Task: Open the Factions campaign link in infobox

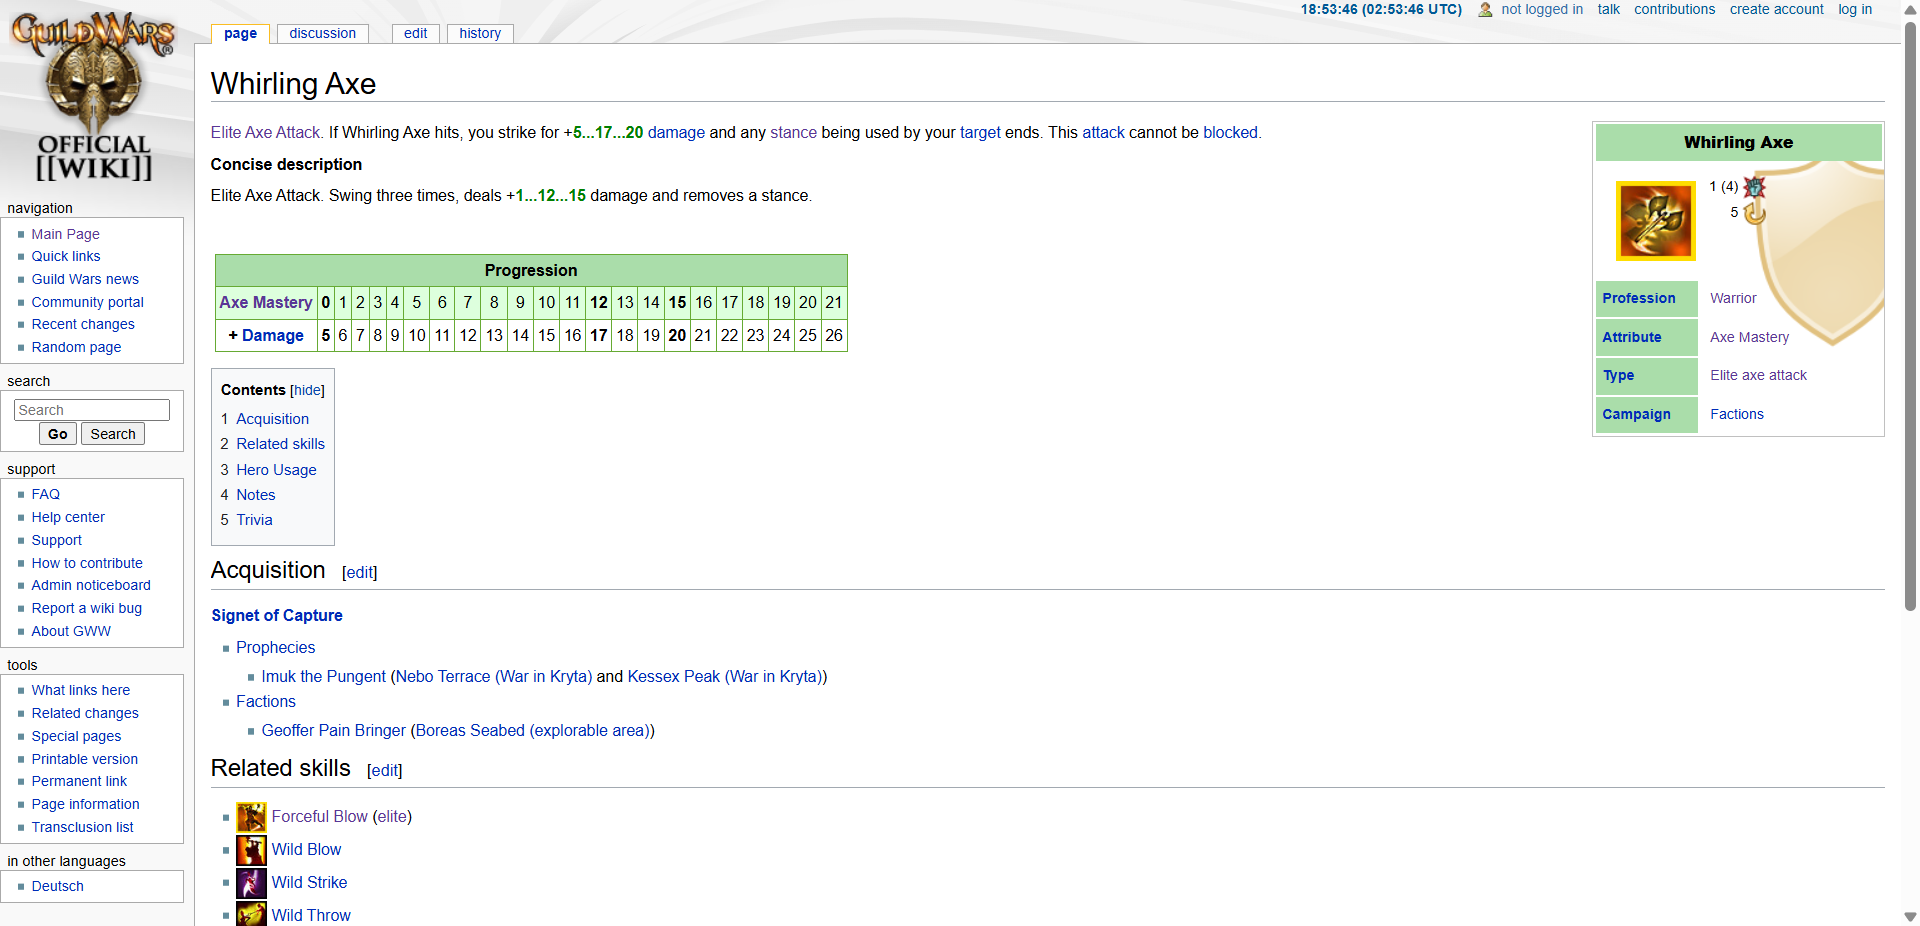Action: click(x=1737, y=414)
